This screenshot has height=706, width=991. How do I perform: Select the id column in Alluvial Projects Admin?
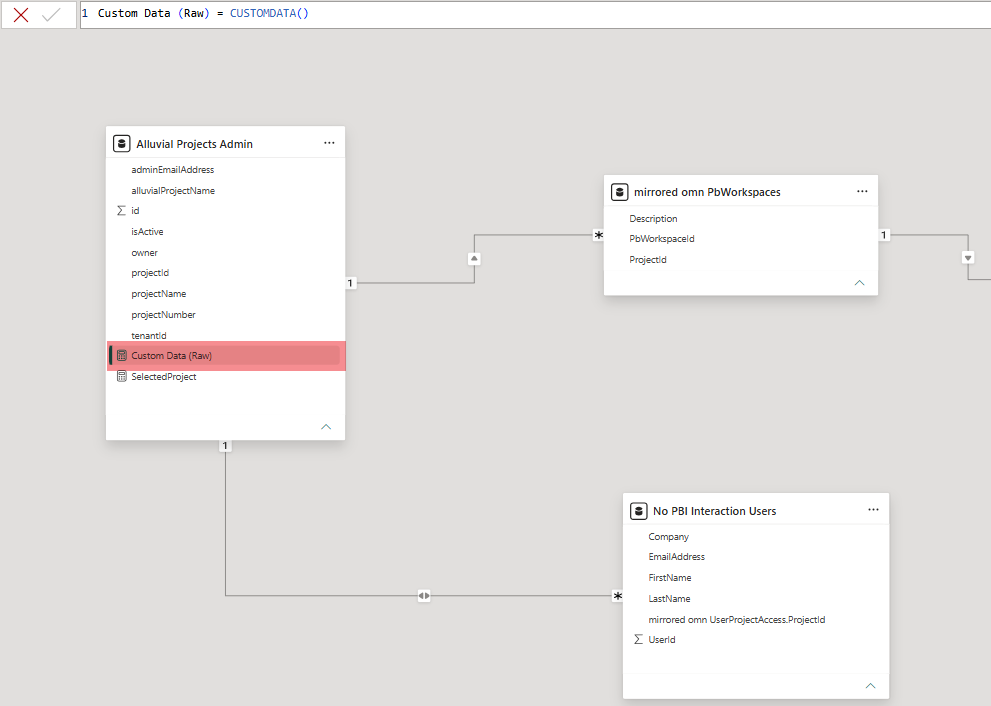click(x=135, y=210)
